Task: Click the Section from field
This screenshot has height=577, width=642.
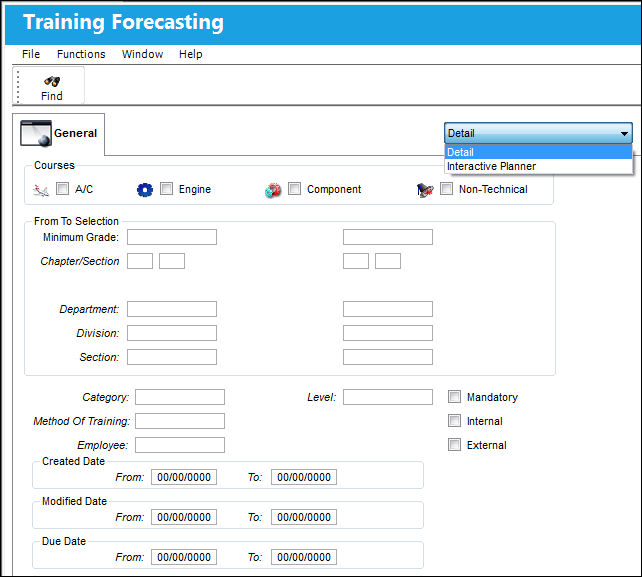Action: pos(172,357)
